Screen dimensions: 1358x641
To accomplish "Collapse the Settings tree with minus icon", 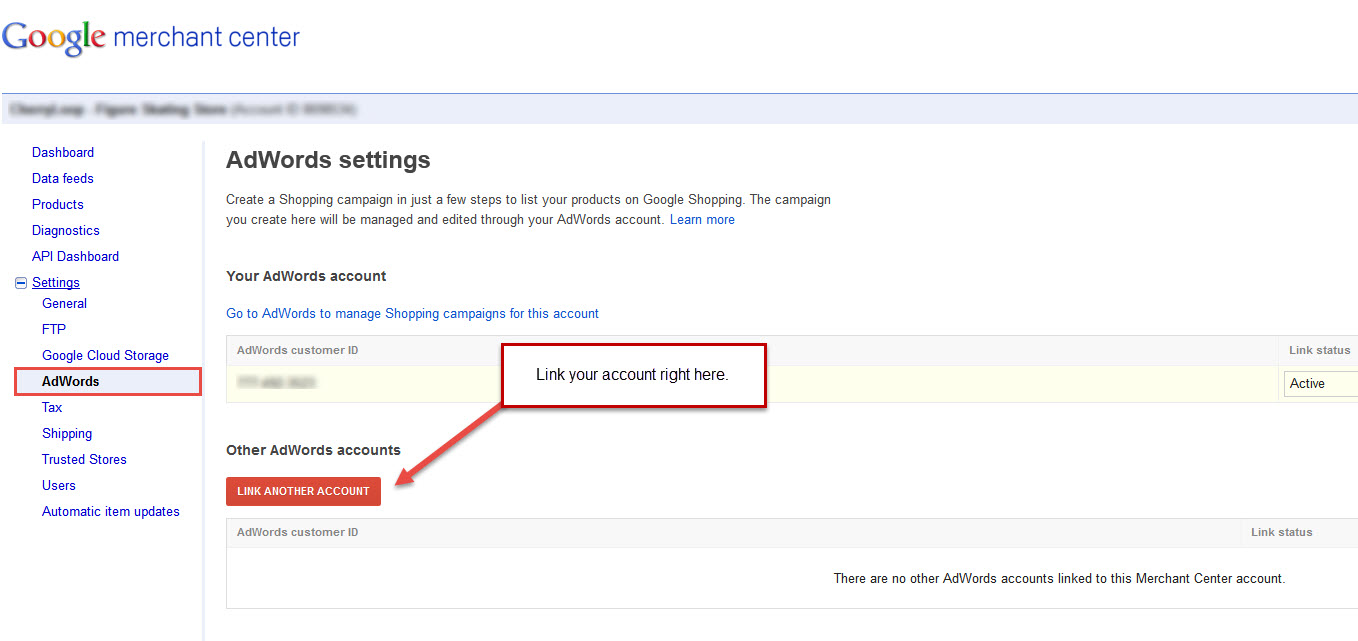I will coord(21,283).
